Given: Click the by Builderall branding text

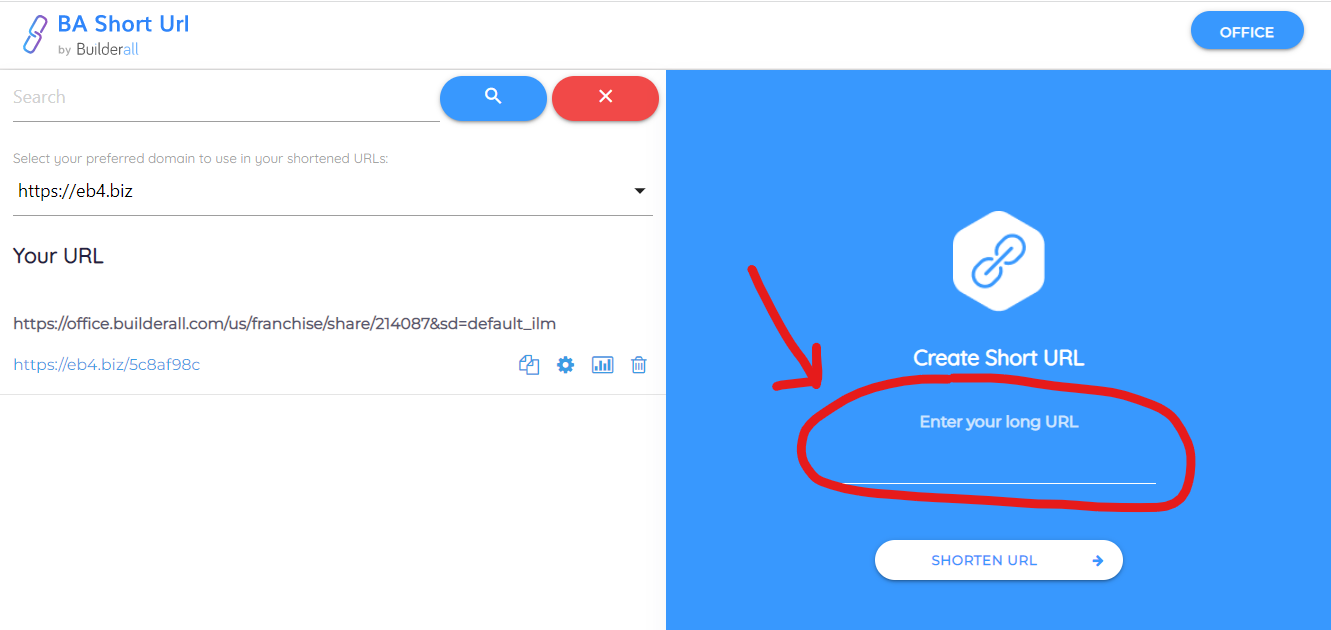Looking at the screenshot, I should pos(98,49).
